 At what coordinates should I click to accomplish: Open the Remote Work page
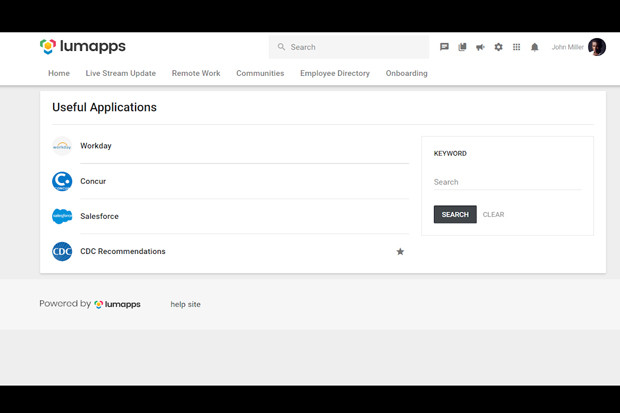(196, 73)
